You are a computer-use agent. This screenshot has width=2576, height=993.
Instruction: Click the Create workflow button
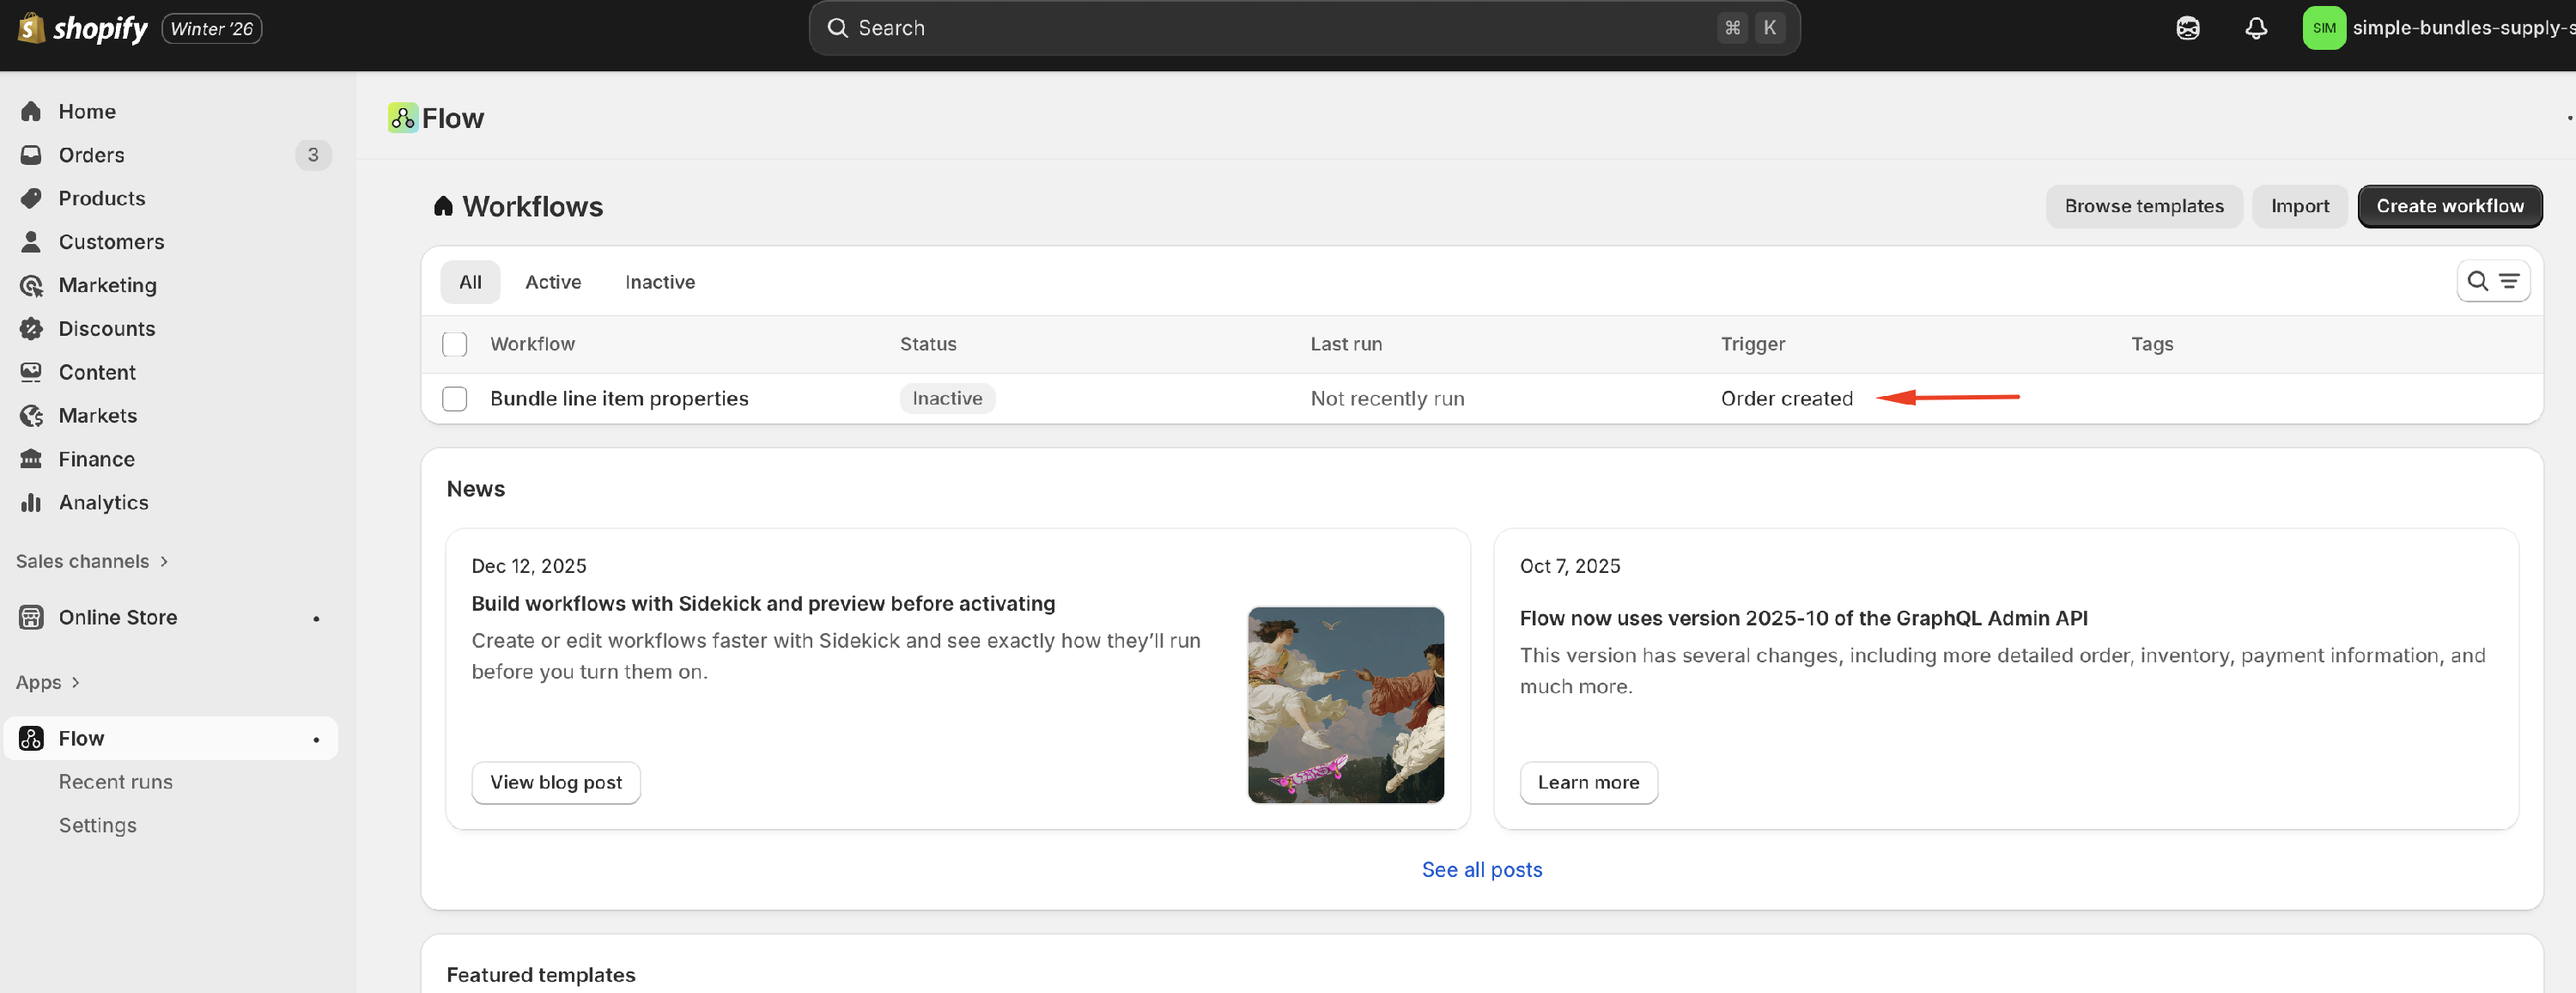coord(2448,206)
